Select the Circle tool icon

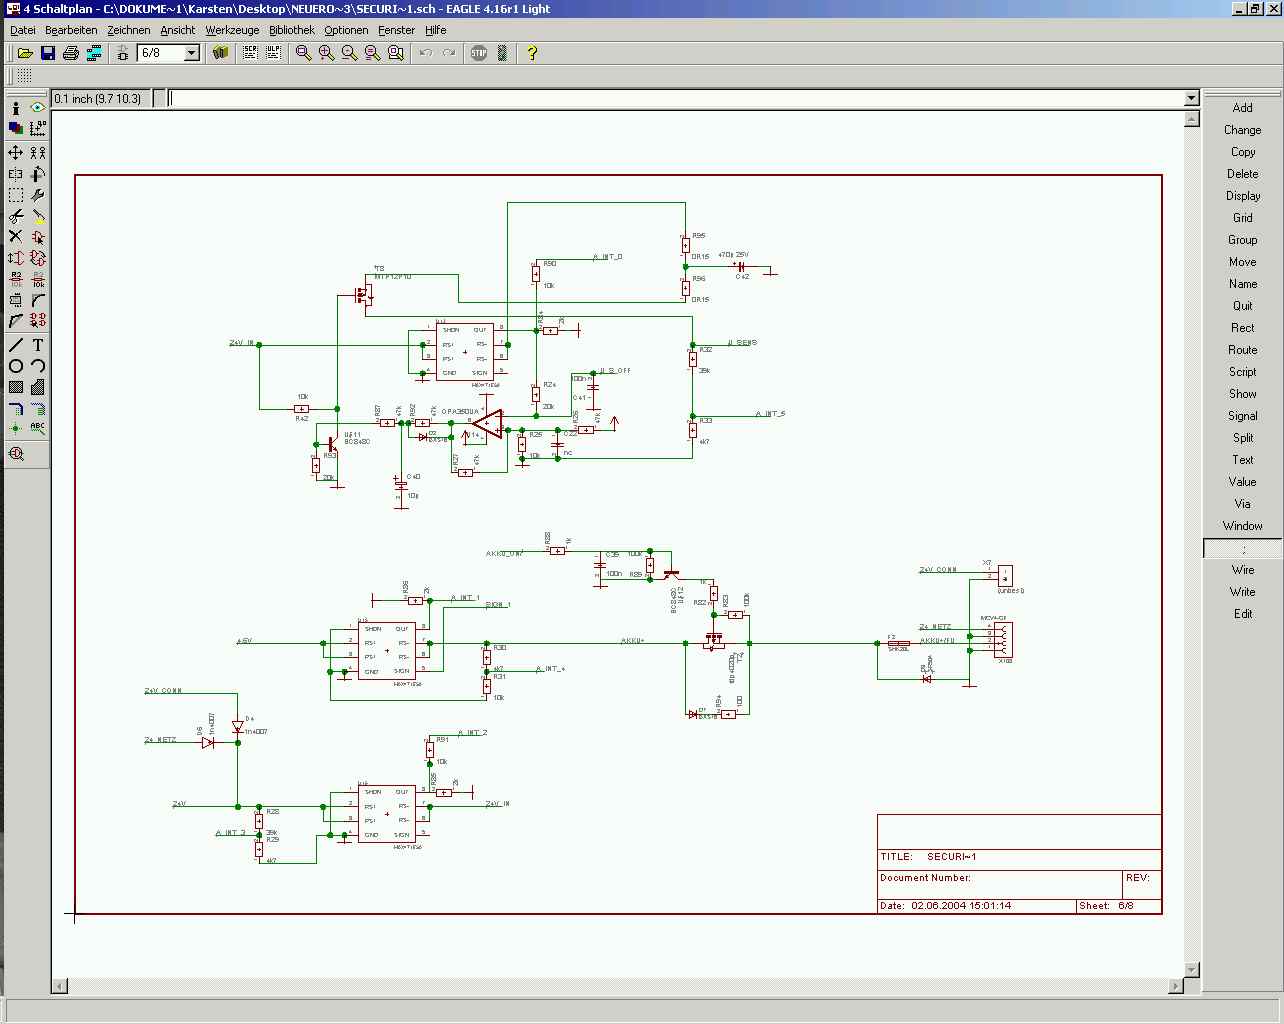point(16,366)
